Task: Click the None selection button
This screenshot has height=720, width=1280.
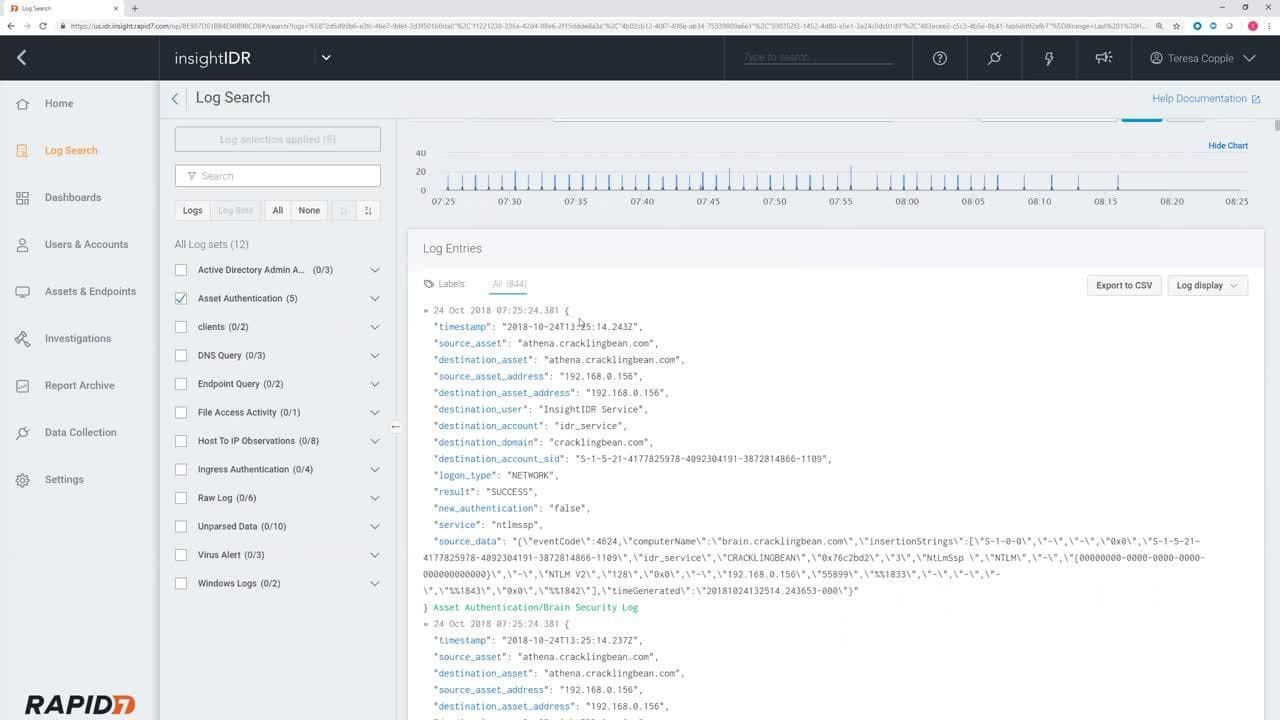Action: point(309,210)
